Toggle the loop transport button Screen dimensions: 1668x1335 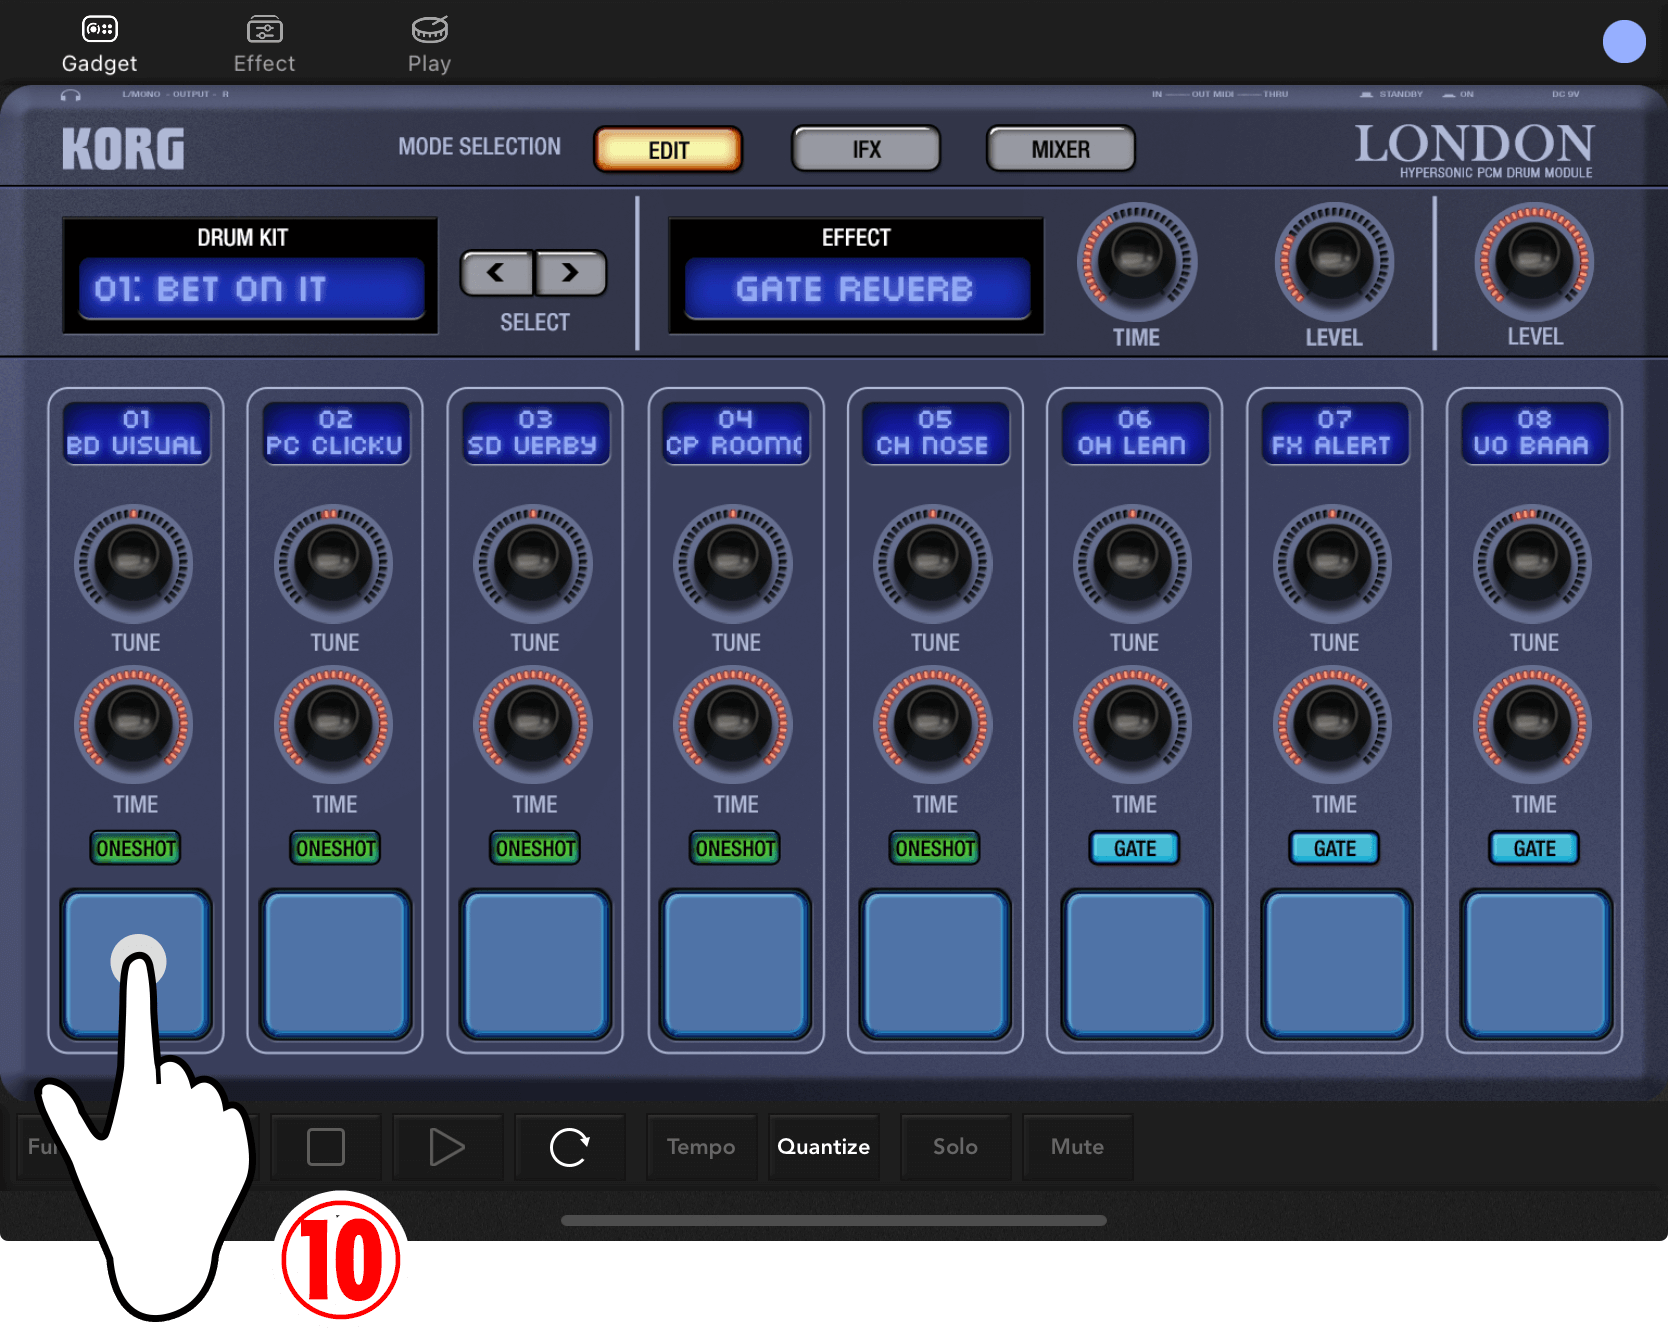(x=570, y=1147)
